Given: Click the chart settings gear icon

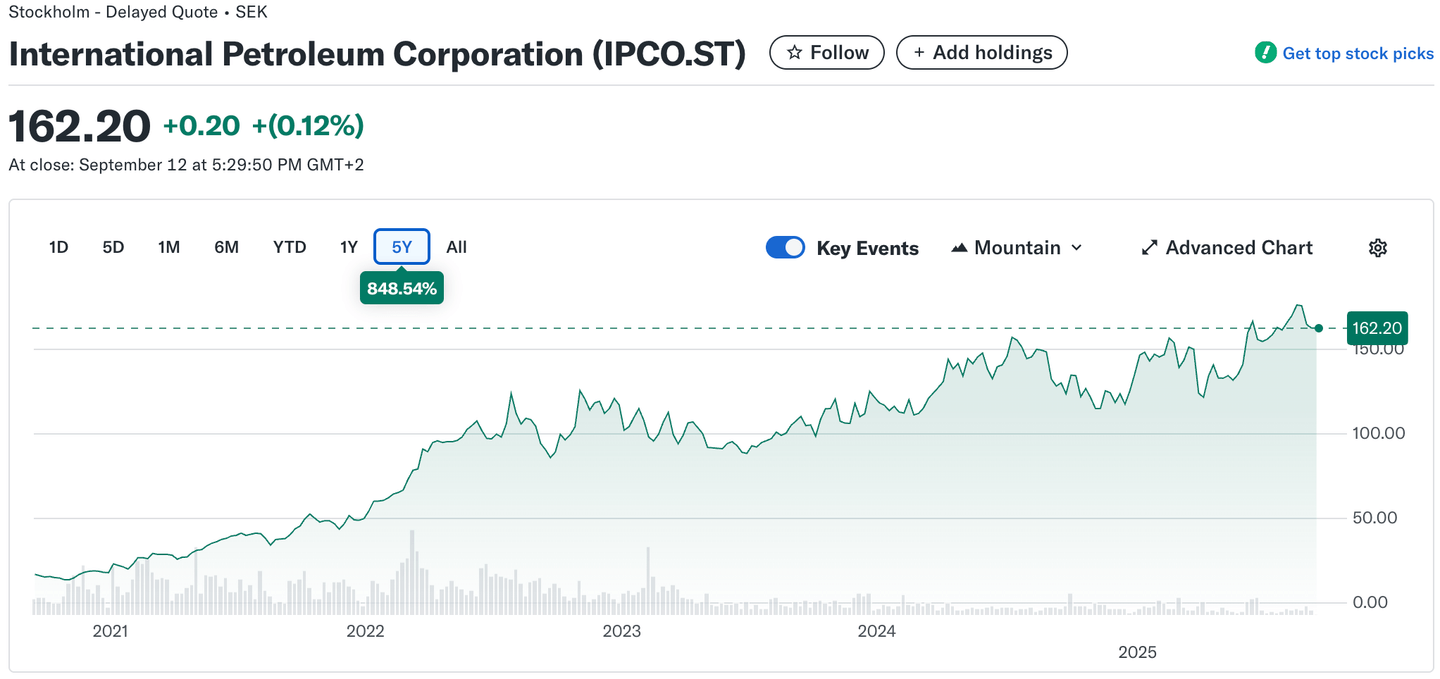Looking at the screenshot, I should point(1377,248).
